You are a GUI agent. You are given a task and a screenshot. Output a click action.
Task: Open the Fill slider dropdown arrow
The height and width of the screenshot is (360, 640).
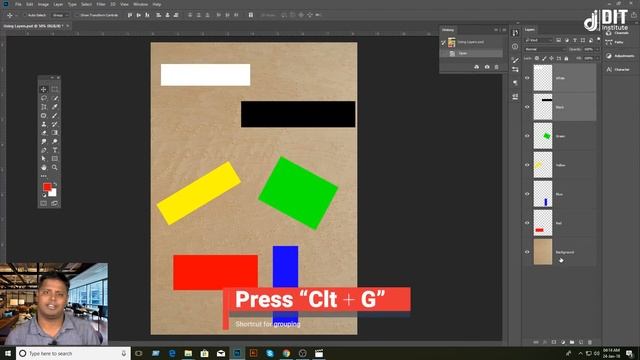[x=597, y=58]
